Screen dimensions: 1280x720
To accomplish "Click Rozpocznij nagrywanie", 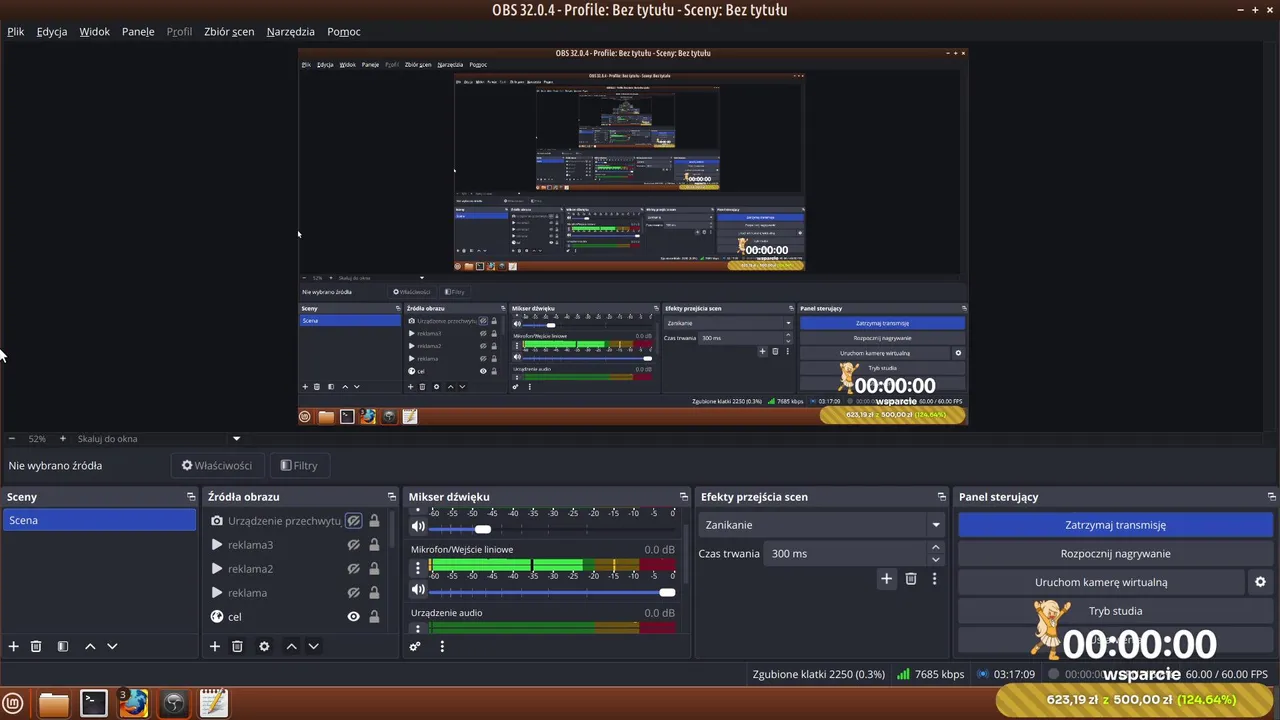I will 1115,554.
